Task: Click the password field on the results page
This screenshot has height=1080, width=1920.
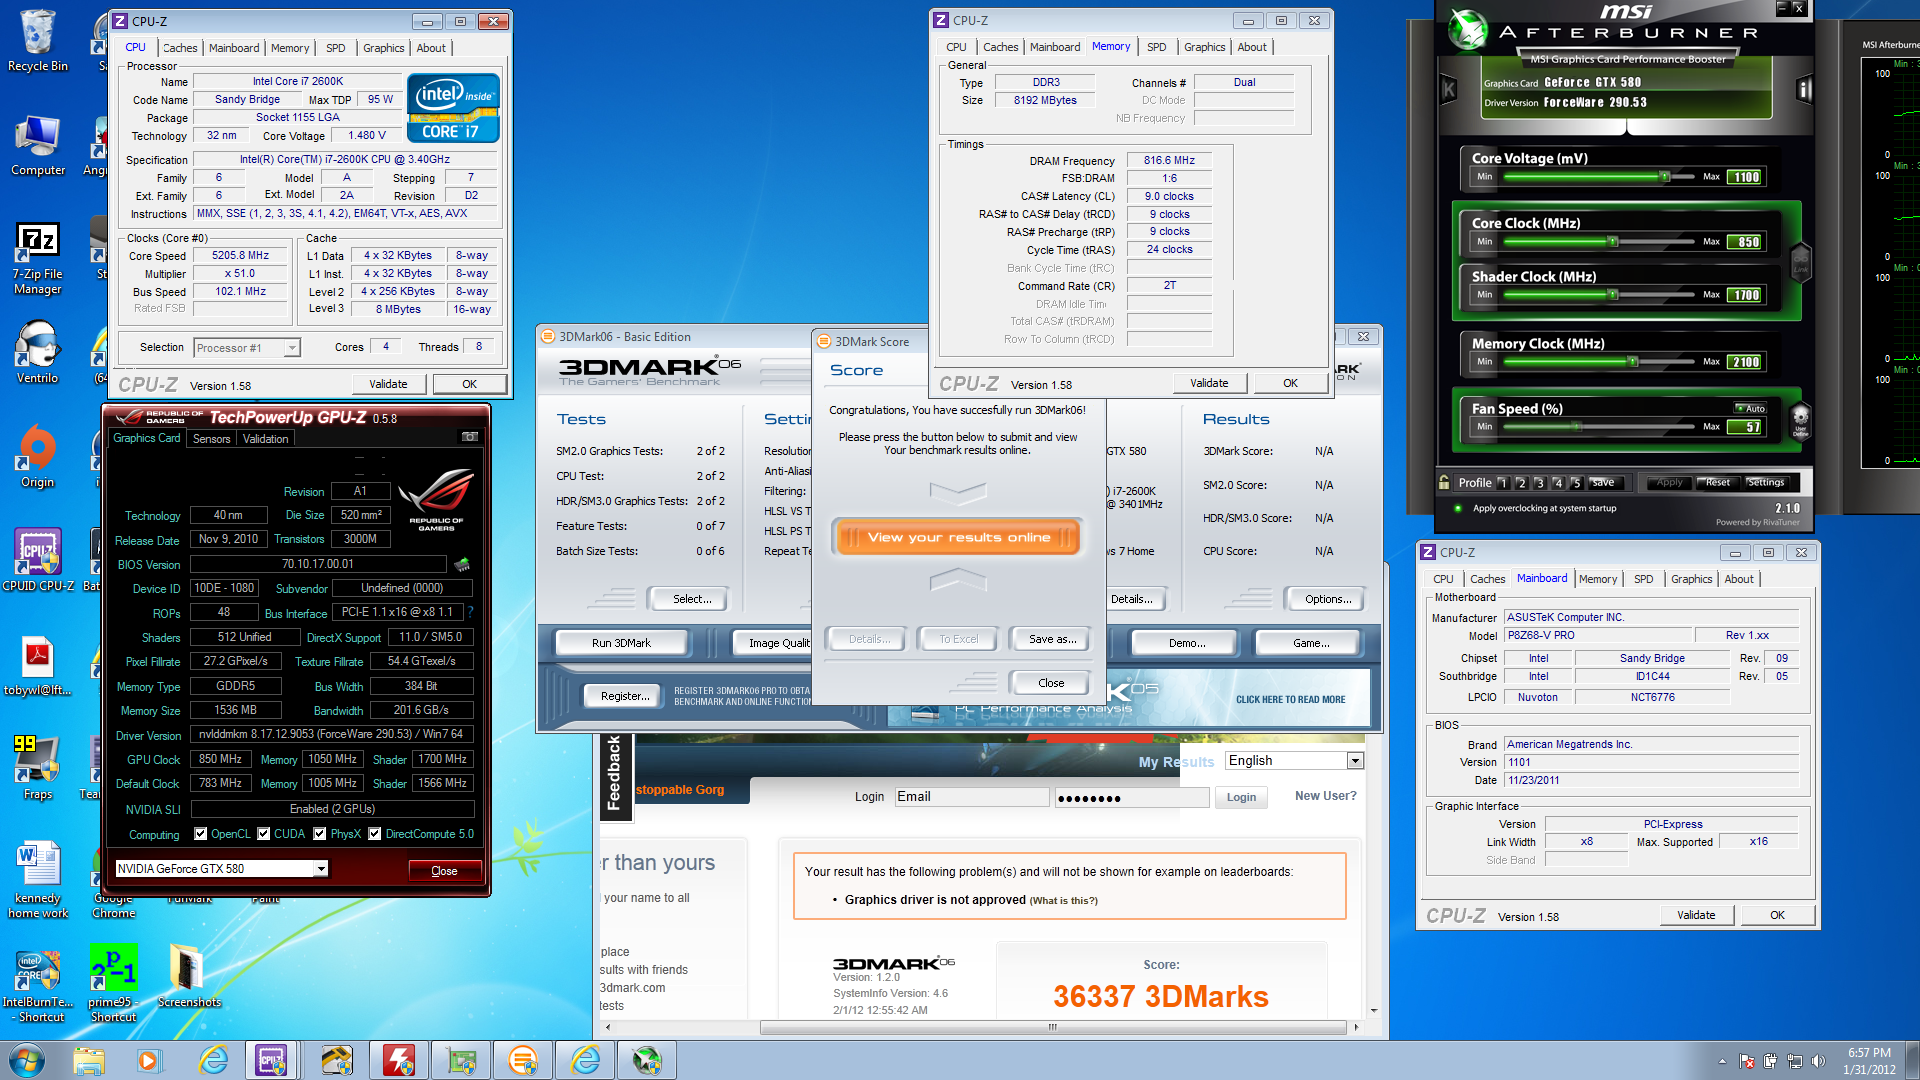Action: [1132, 797]
